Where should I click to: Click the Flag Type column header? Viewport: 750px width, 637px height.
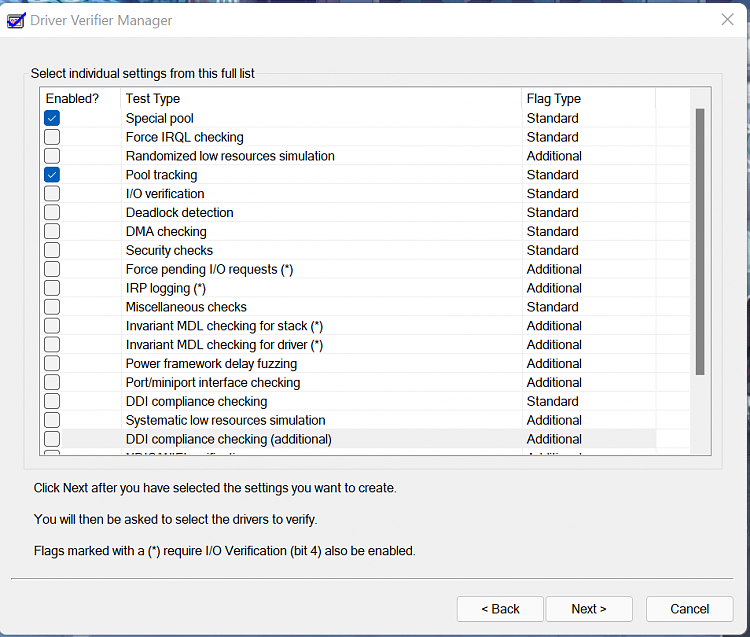tap(588, 98)
